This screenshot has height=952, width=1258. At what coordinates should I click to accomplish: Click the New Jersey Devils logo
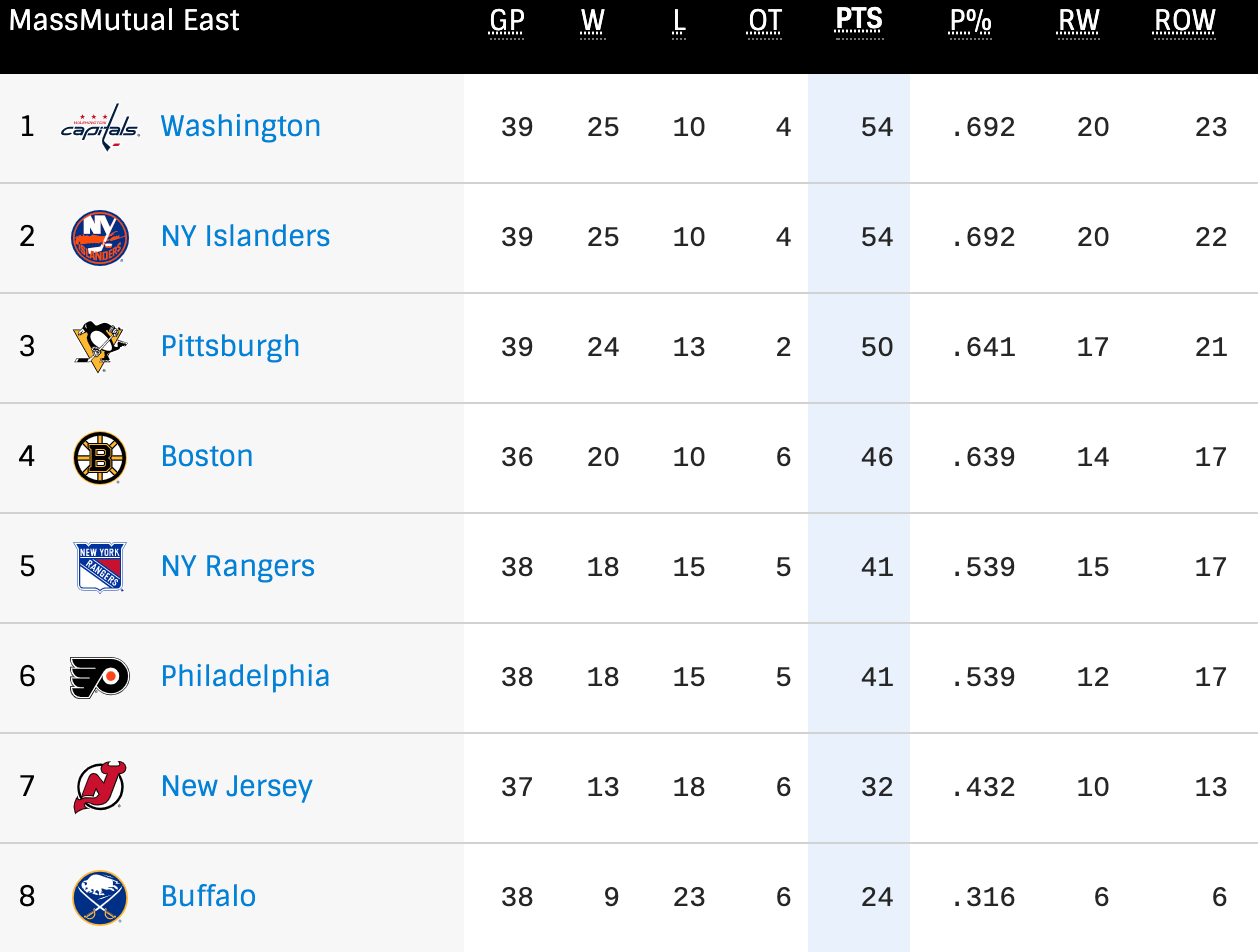100,787
